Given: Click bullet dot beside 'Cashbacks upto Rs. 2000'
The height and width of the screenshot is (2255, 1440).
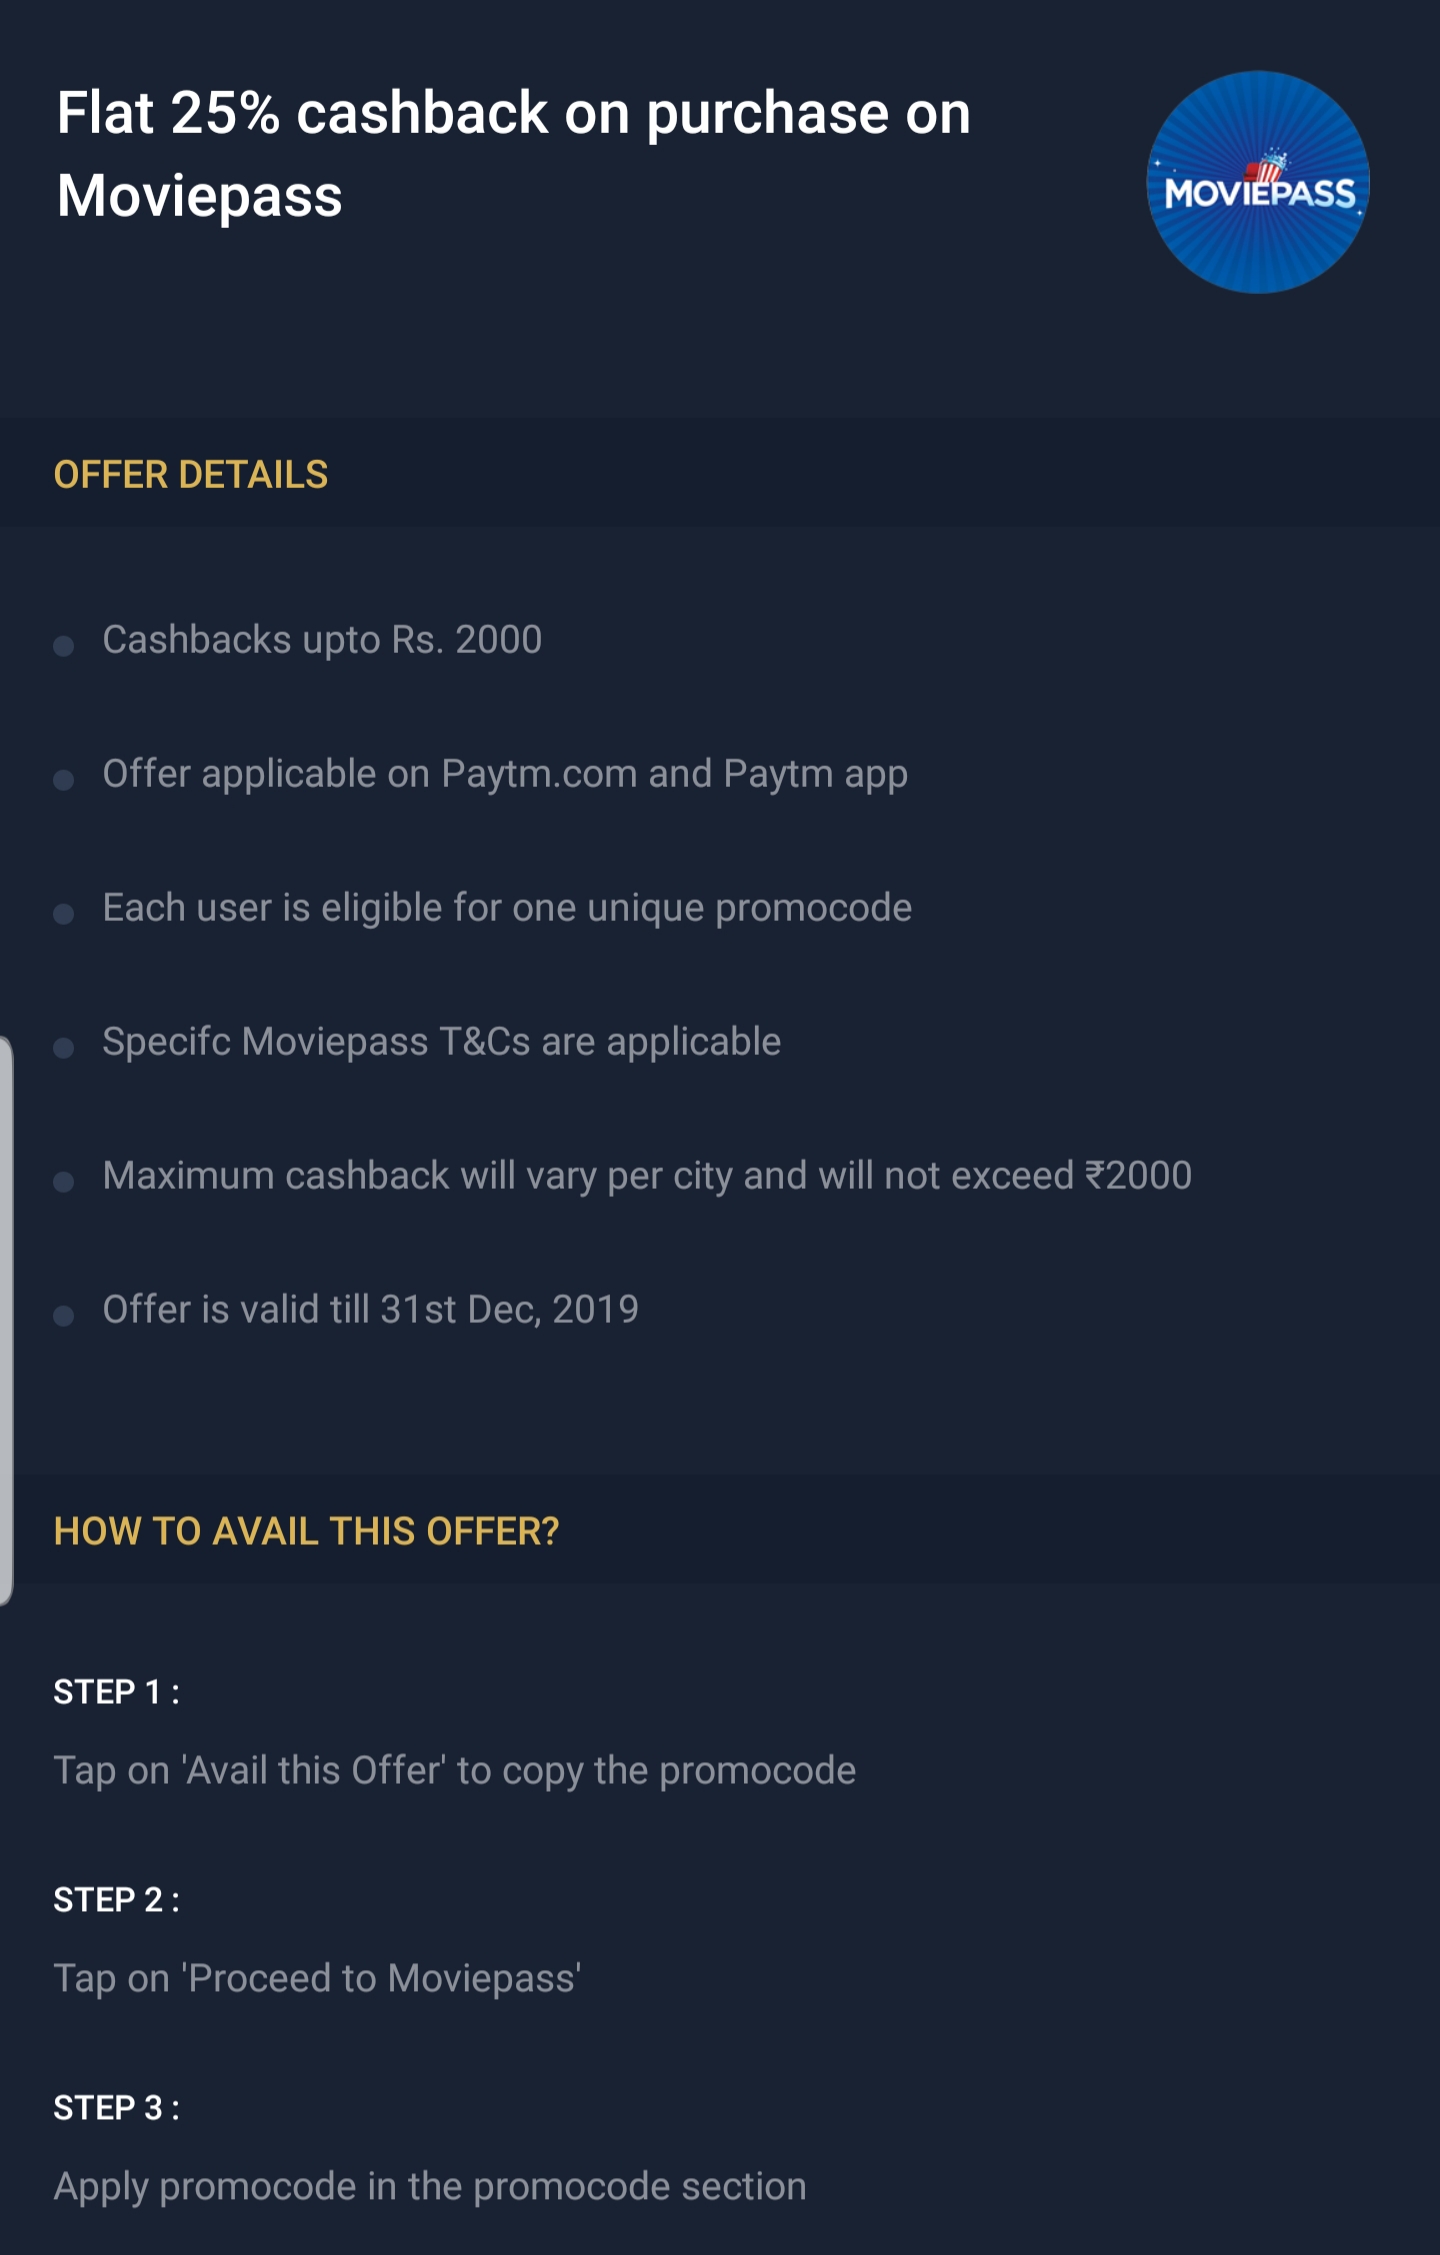Looking at the screenshot, I should (x=64, y=646).
